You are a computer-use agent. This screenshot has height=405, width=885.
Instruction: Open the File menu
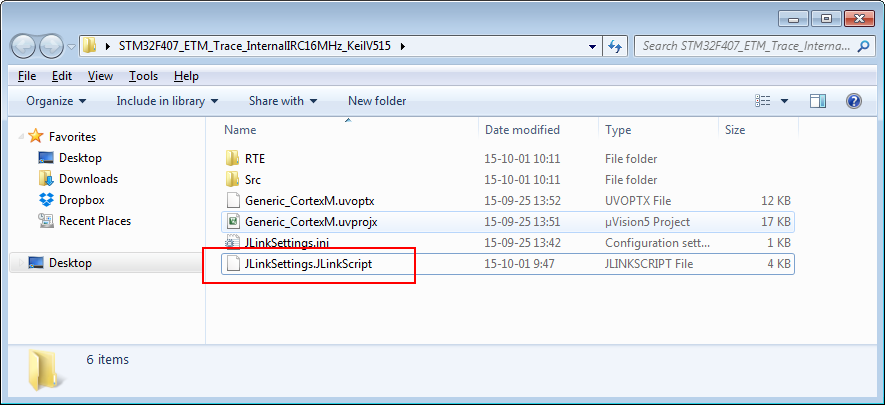(x=27, y=76)
